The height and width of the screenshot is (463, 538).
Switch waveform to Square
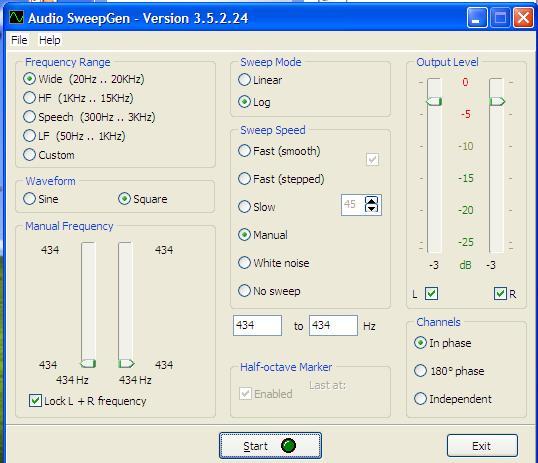(x=143, y=199)
